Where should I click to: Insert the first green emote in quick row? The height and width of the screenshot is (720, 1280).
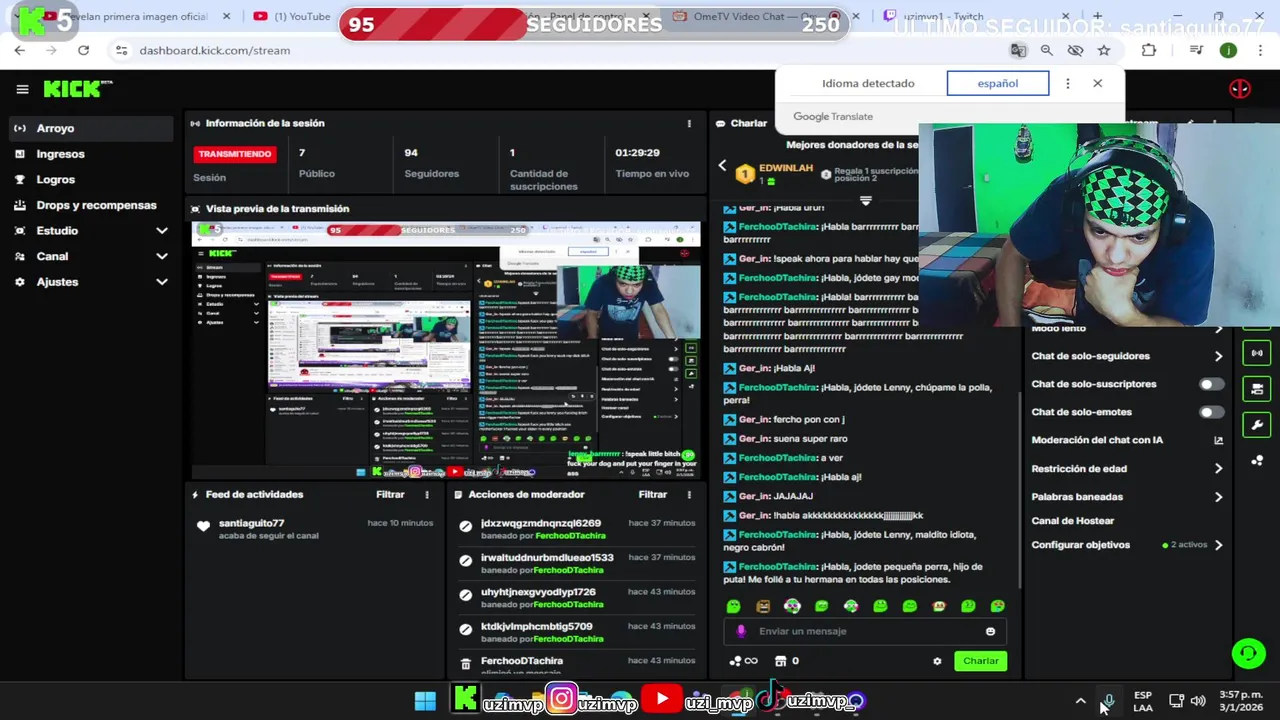[x=734, y=606]
